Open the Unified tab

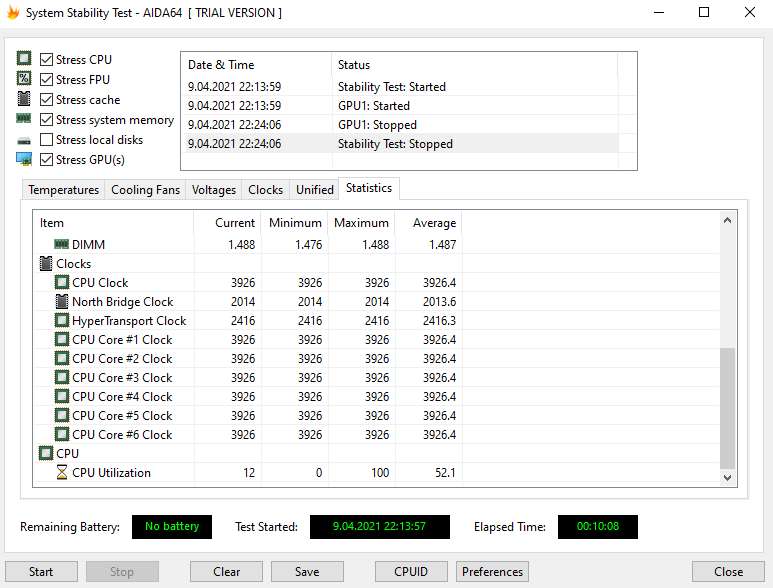coord(315,190)
